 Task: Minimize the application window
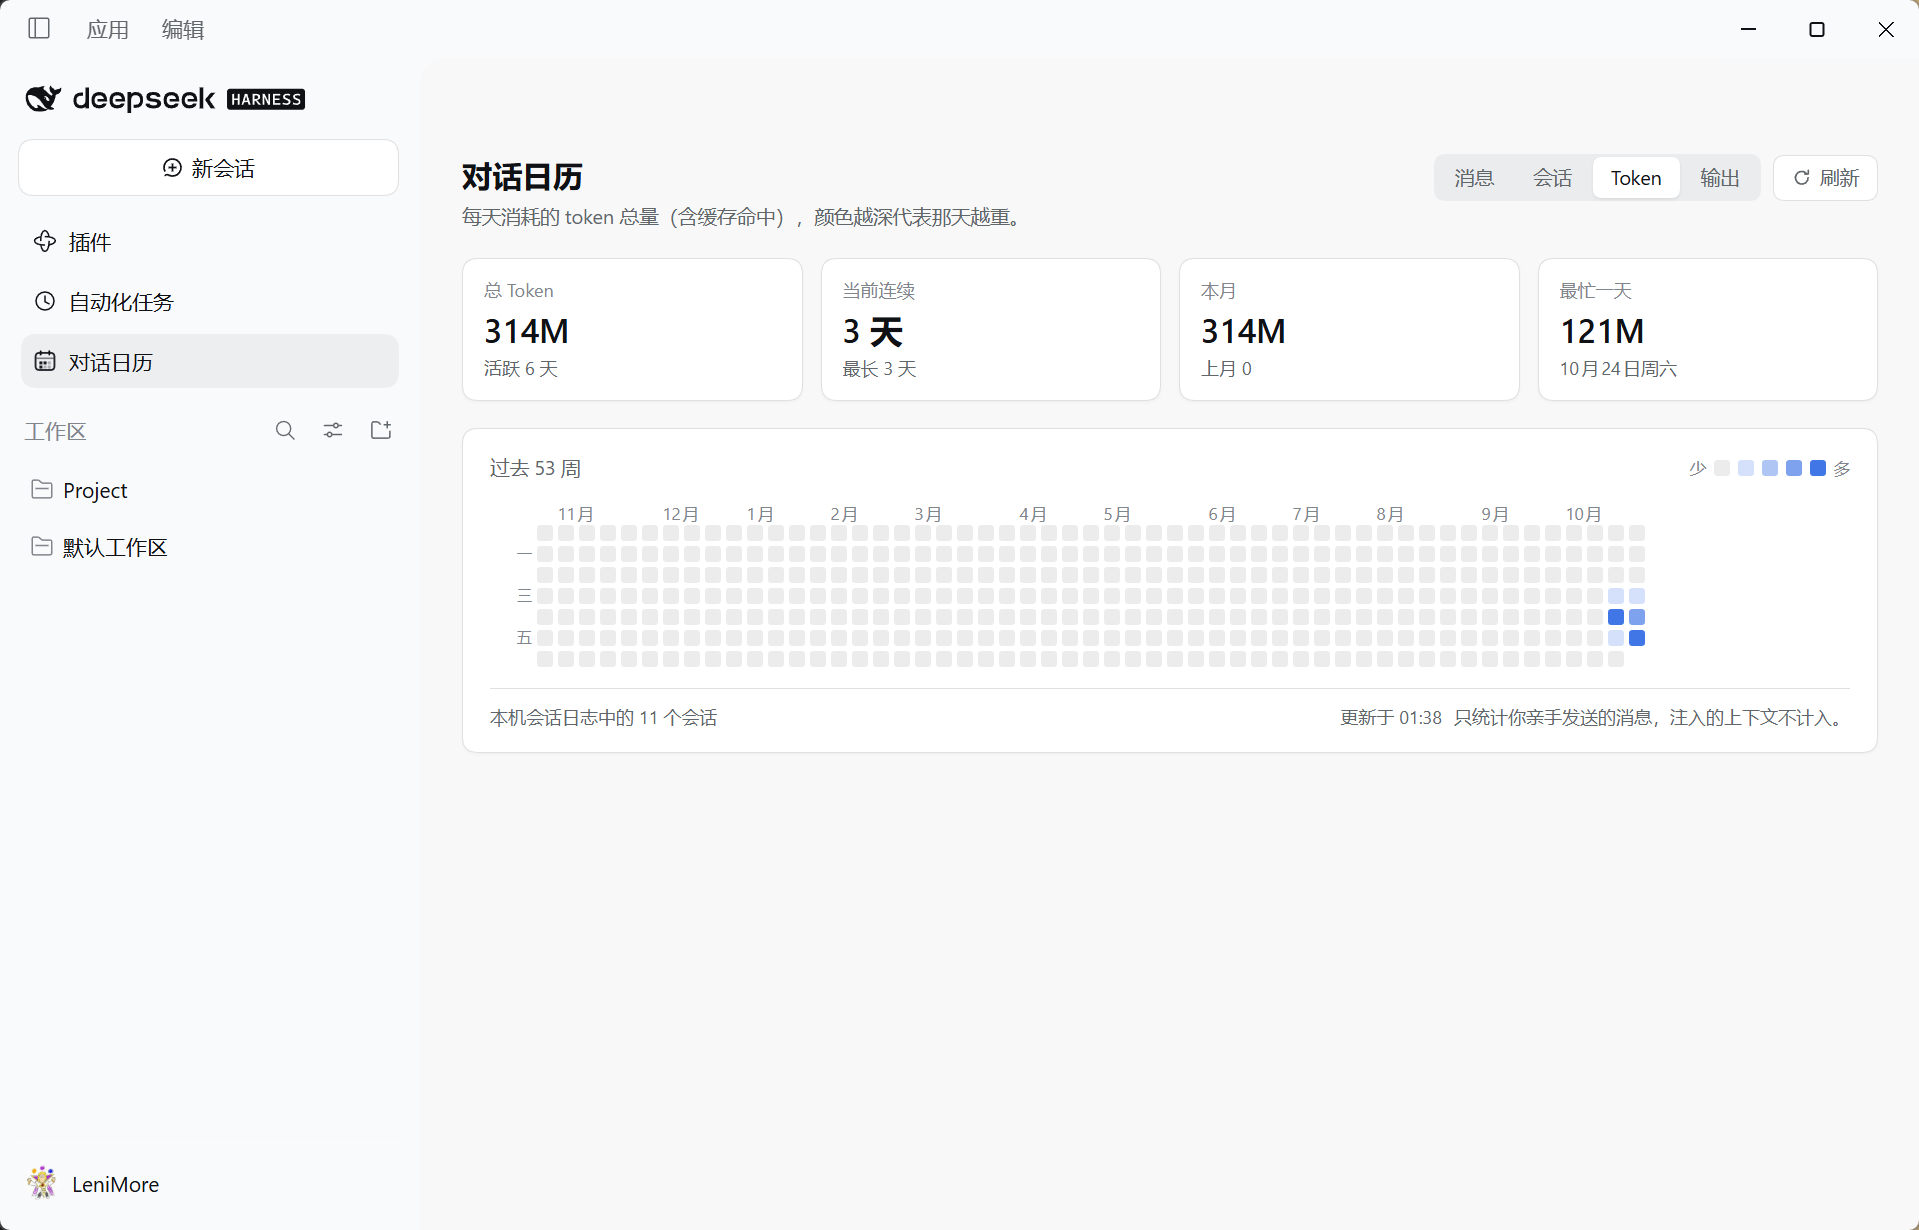tap(1748, 29)
